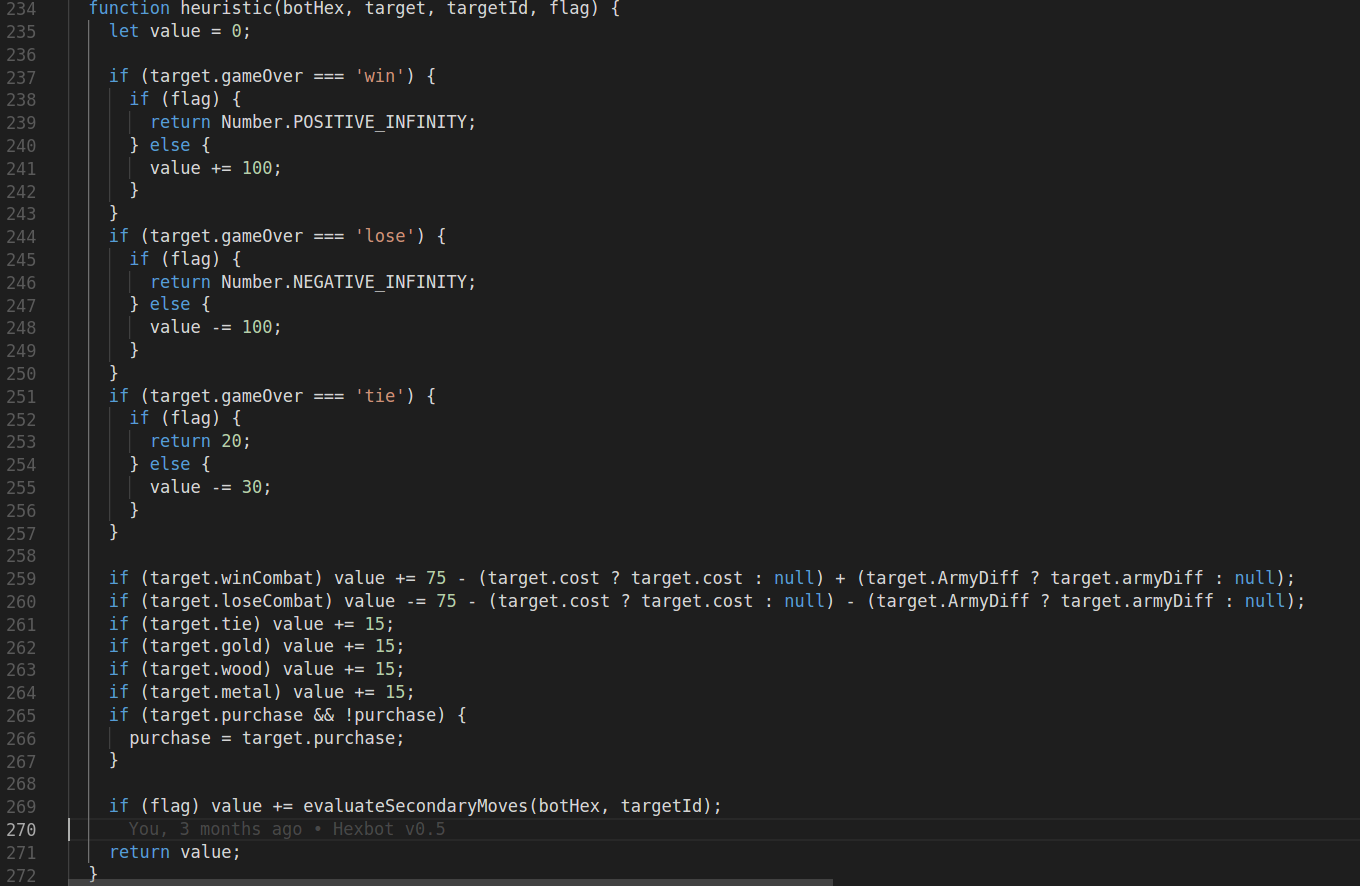
Task: Click "value += 100;" on line 241
Action: [216, 168]
